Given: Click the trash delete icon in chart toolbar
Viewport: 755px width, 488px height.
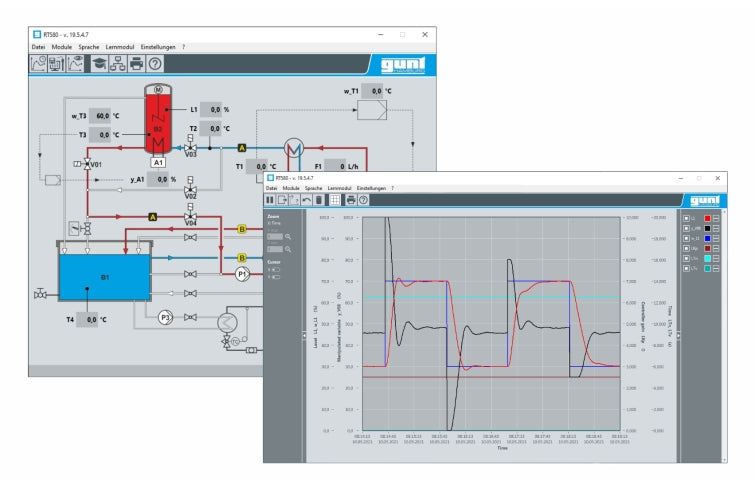Looking at the screenshot, I should click(319, 200).
